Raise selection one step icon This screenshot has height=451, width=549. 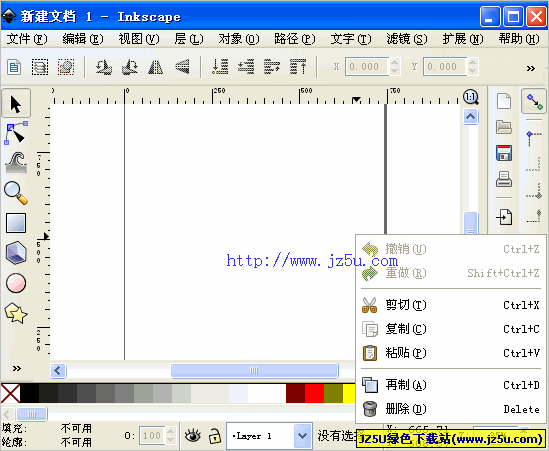[272, 67]
